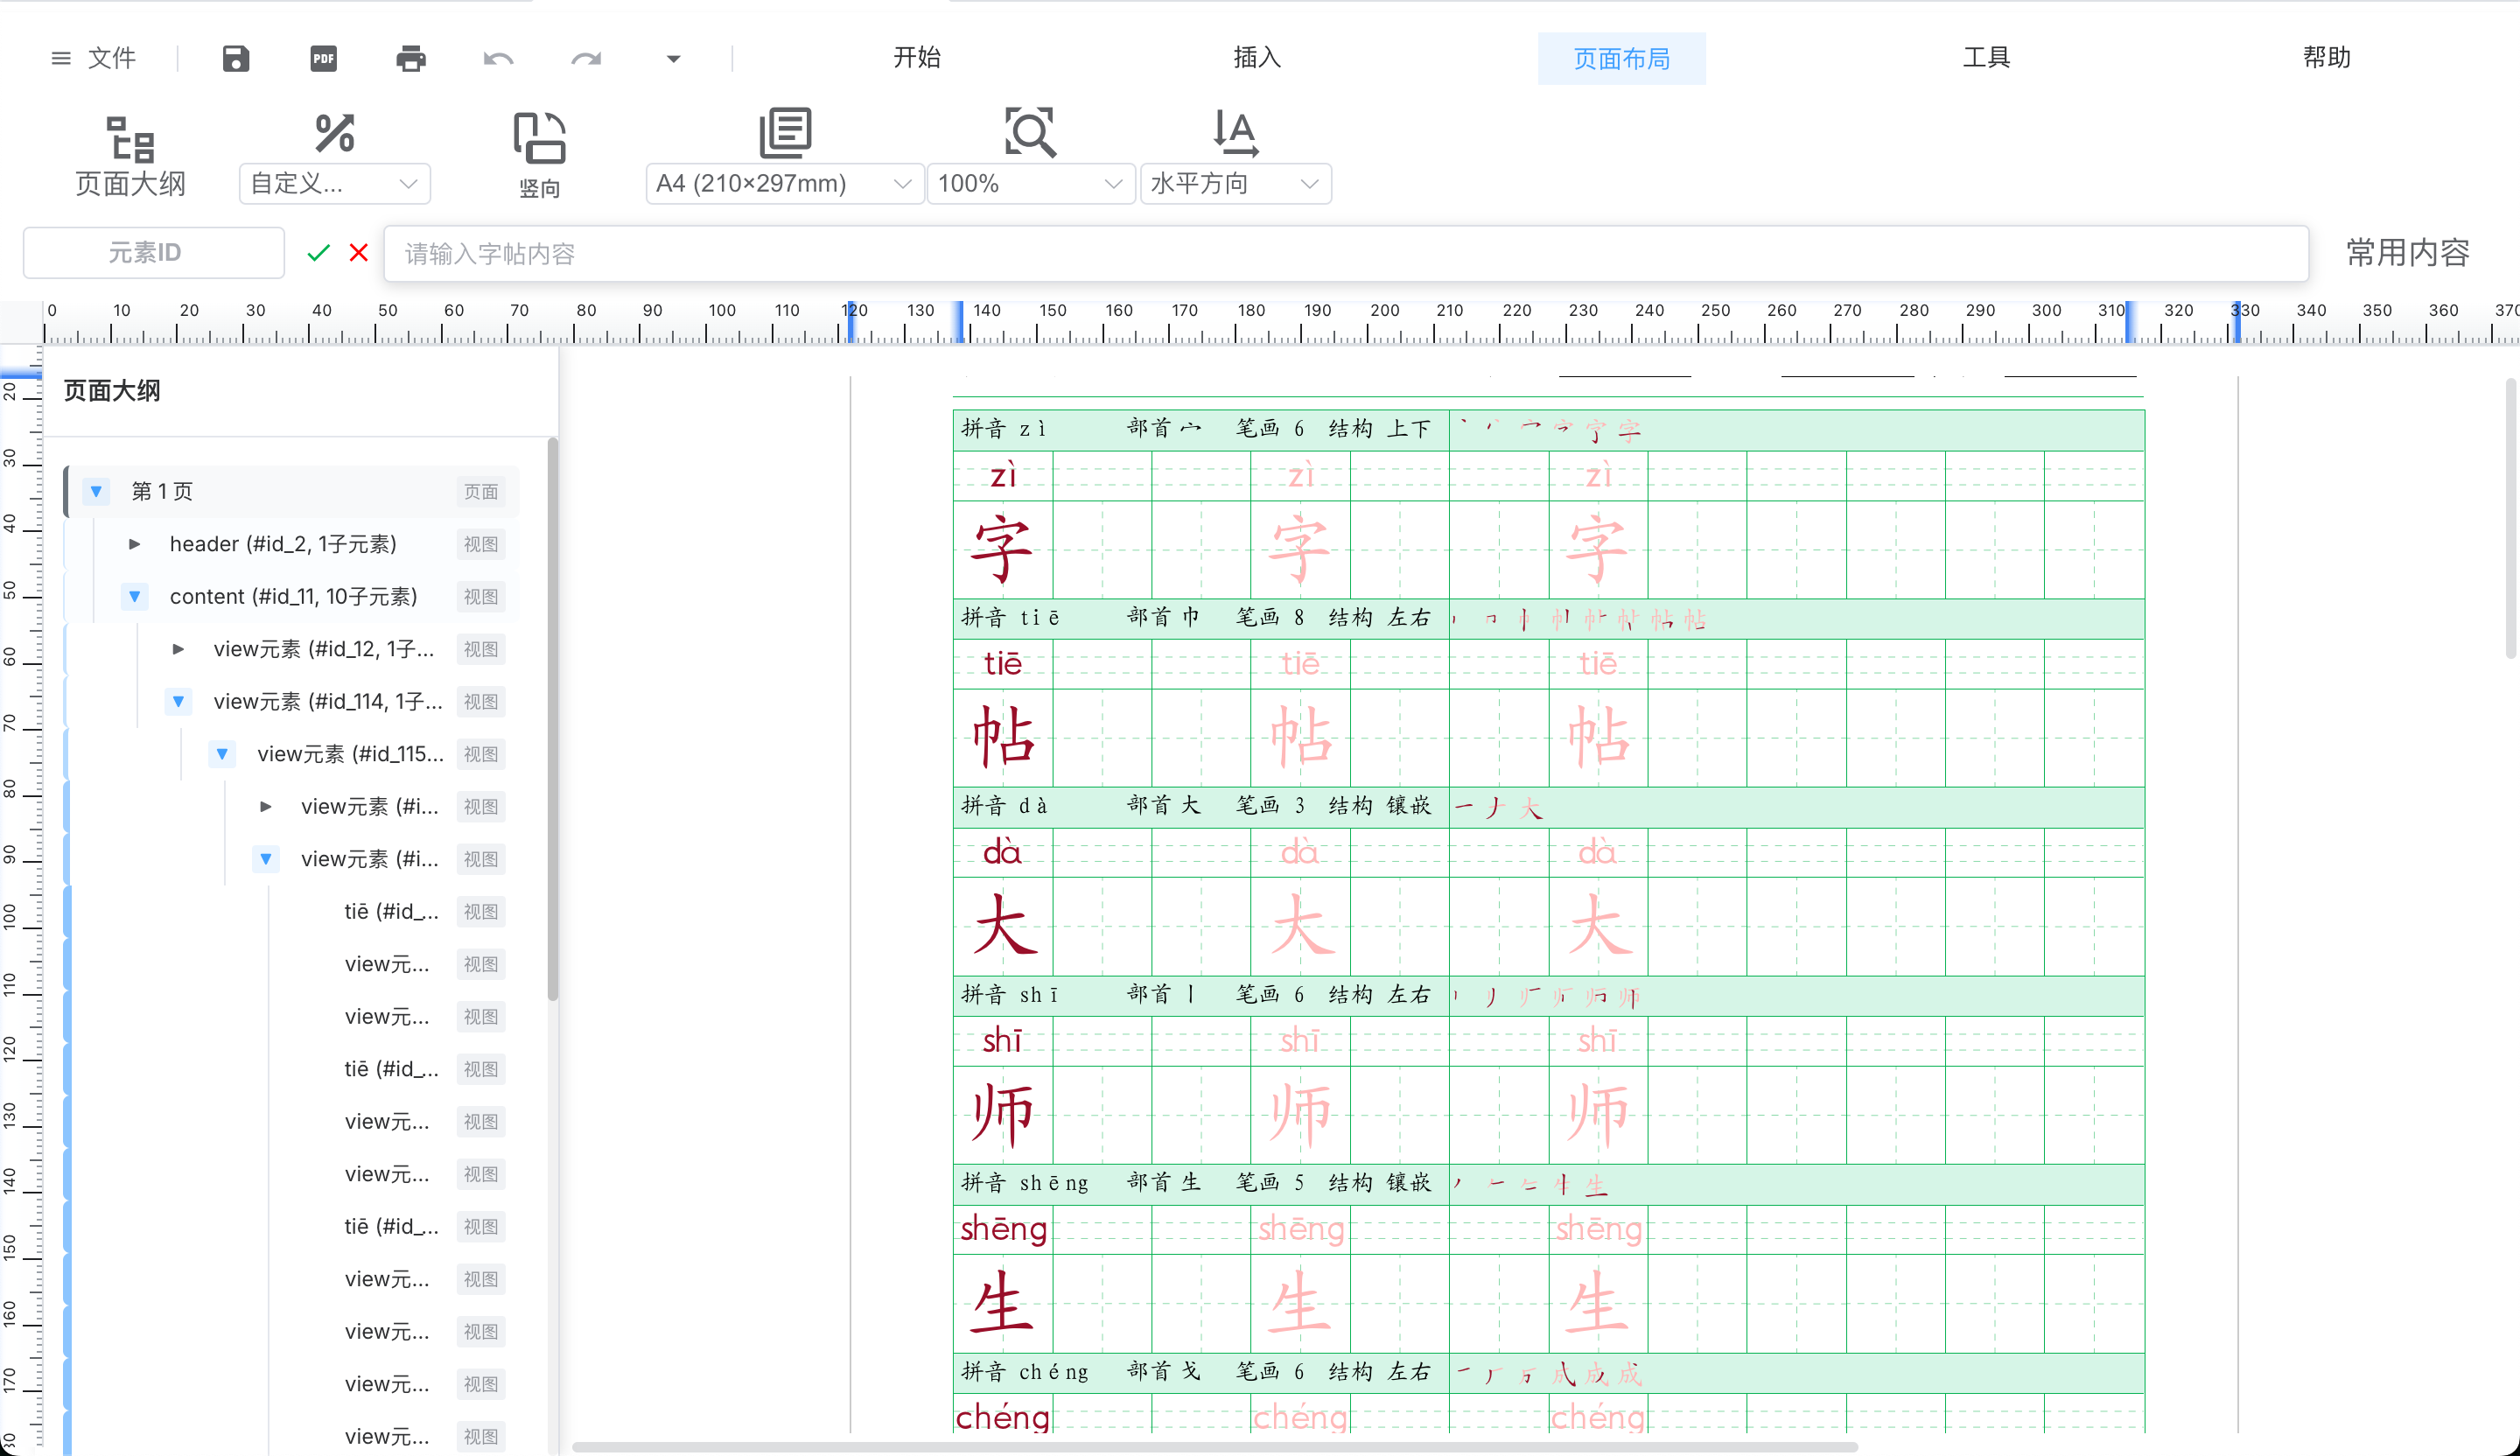This screenshot has width=2520, height=1456.
Task: Click the zoom magnifier icon
Action: (x=1029, y=133)
